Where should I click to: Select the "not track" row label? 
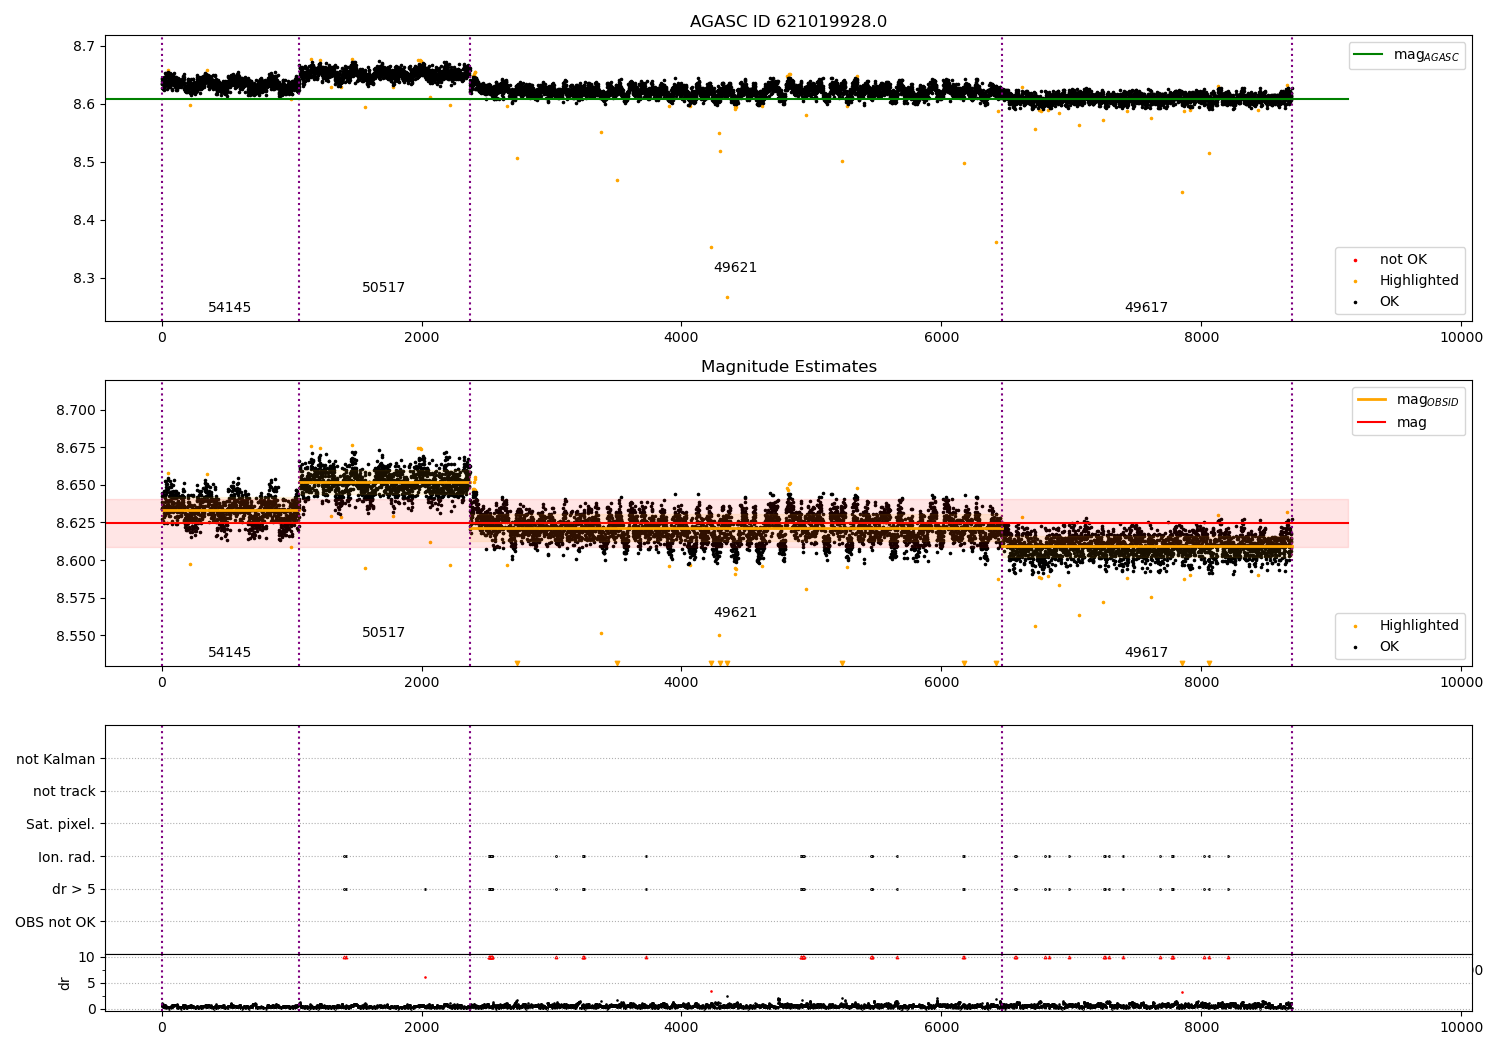click(x=64, y=792)
